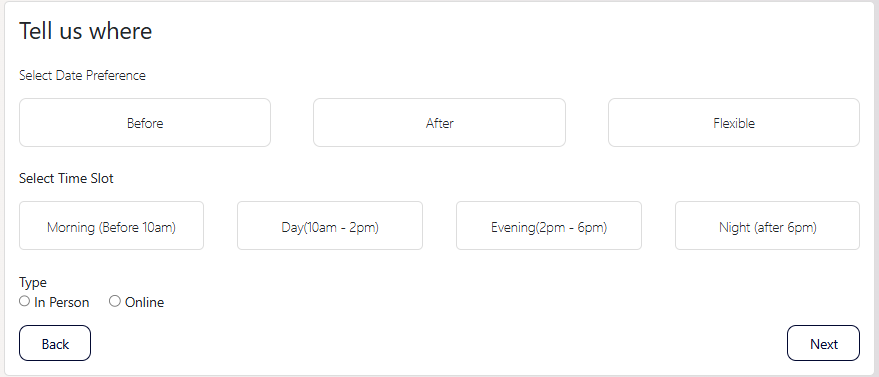Click the Select Time Slot label

tap(66, 179)
